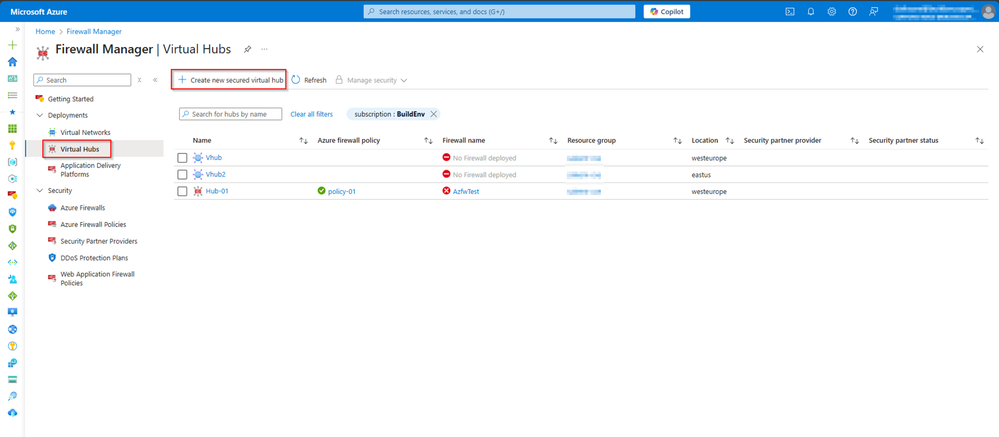Check the Vhub row checkbox
Viewport: 999px width, 437px height.
tap(182, 158)
